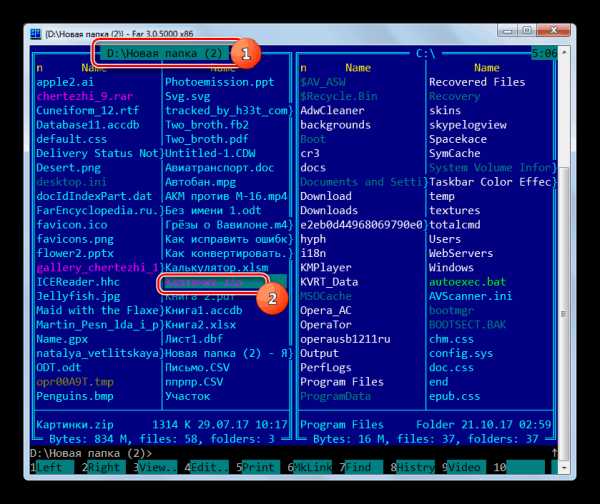This screenshot has height=504, width=600.
Task: Select file Калькулятор.xlsm
Action: 217,267
